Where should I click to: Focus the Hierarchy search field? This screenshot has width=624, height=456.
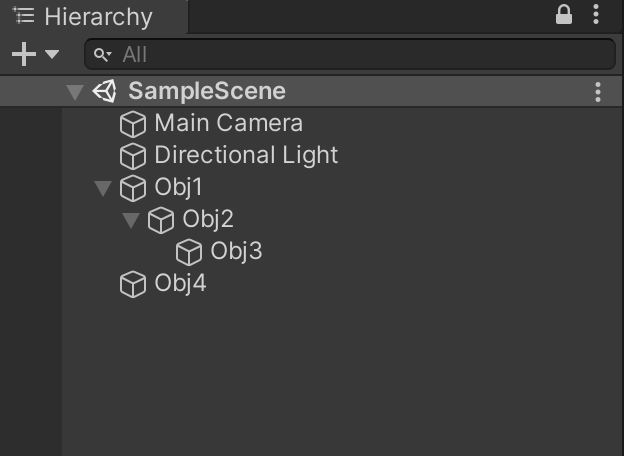click(x=350, y=54)
